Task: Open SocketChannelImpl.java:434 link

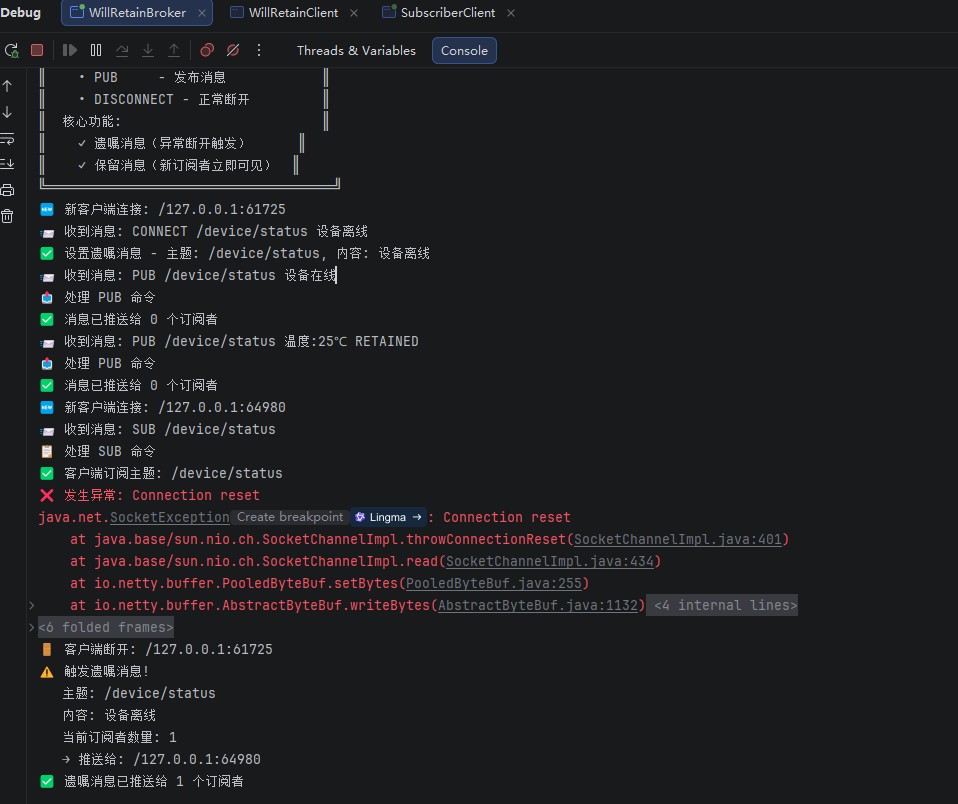Action: (x=550, y=561)
